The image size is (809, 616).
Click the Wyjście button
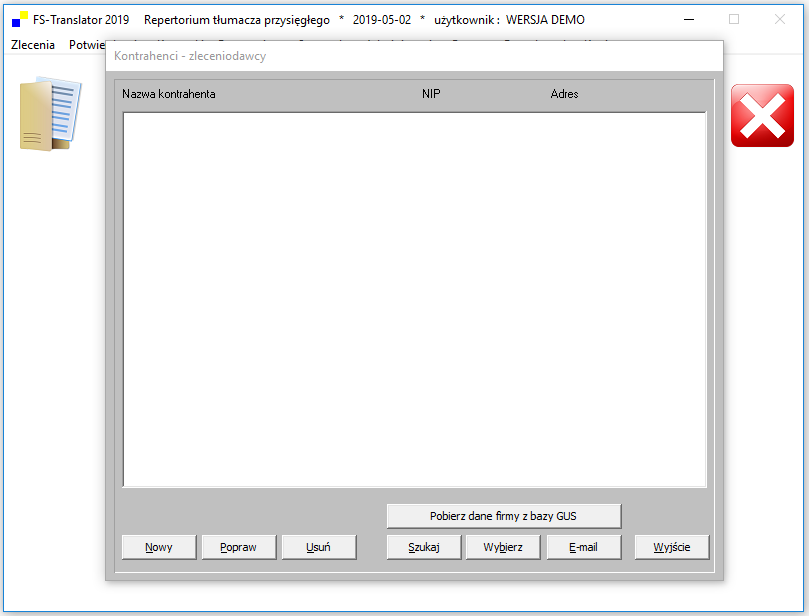coord(672,547)
